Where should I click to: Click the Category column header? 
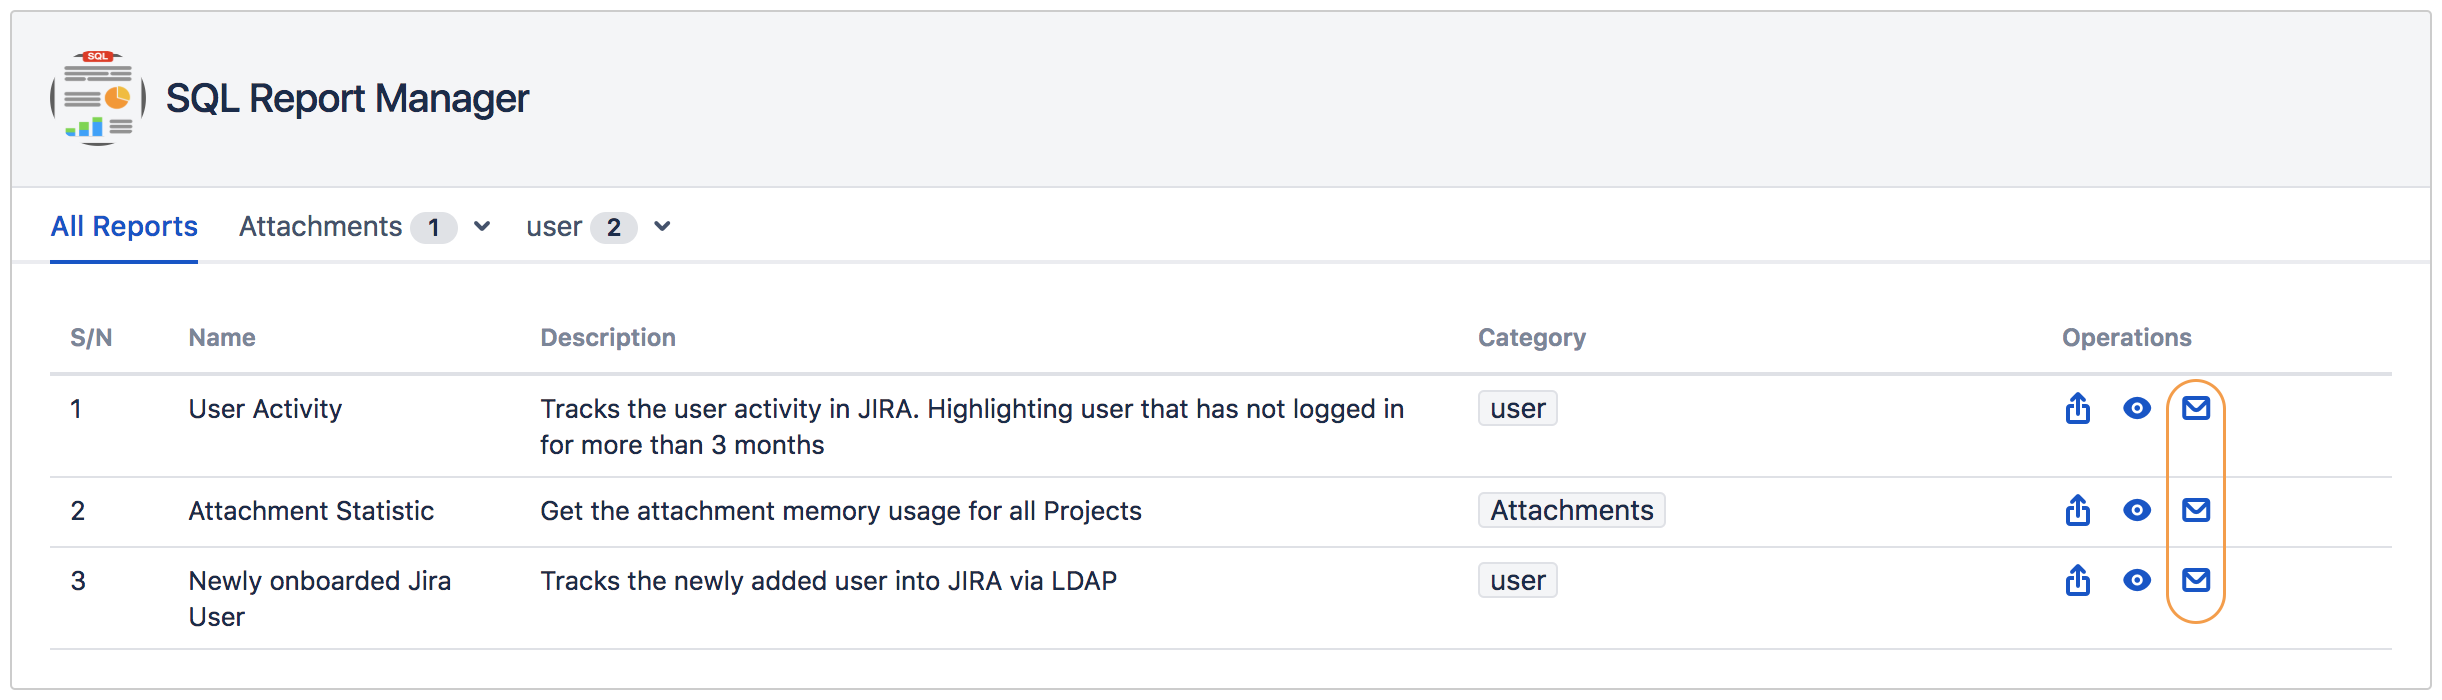pyautogui.click(x=1531, y=338)
